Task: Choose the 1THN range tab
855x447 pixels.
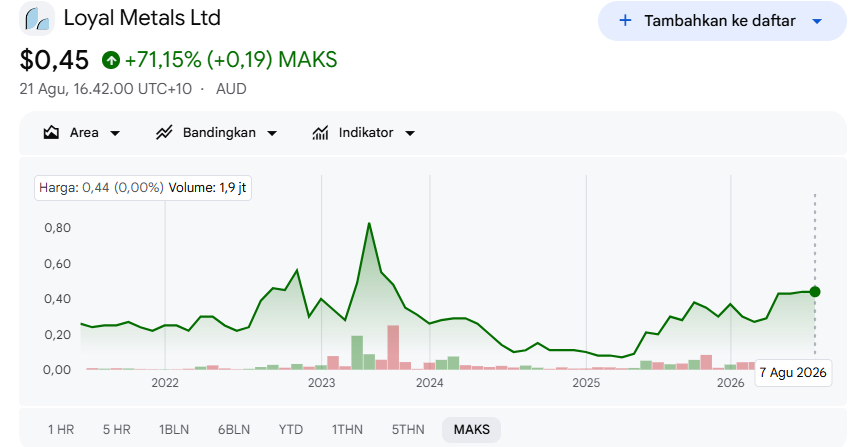Action: coord(347,430)
